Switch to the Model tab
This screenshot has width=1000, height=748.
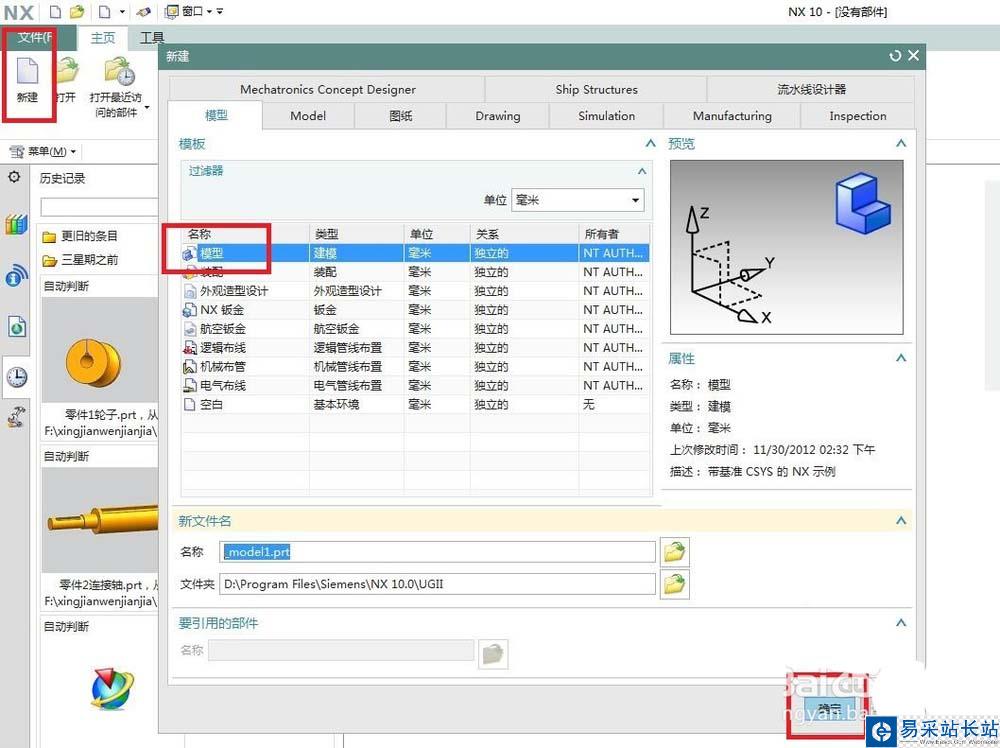click(x=308, y=116)
